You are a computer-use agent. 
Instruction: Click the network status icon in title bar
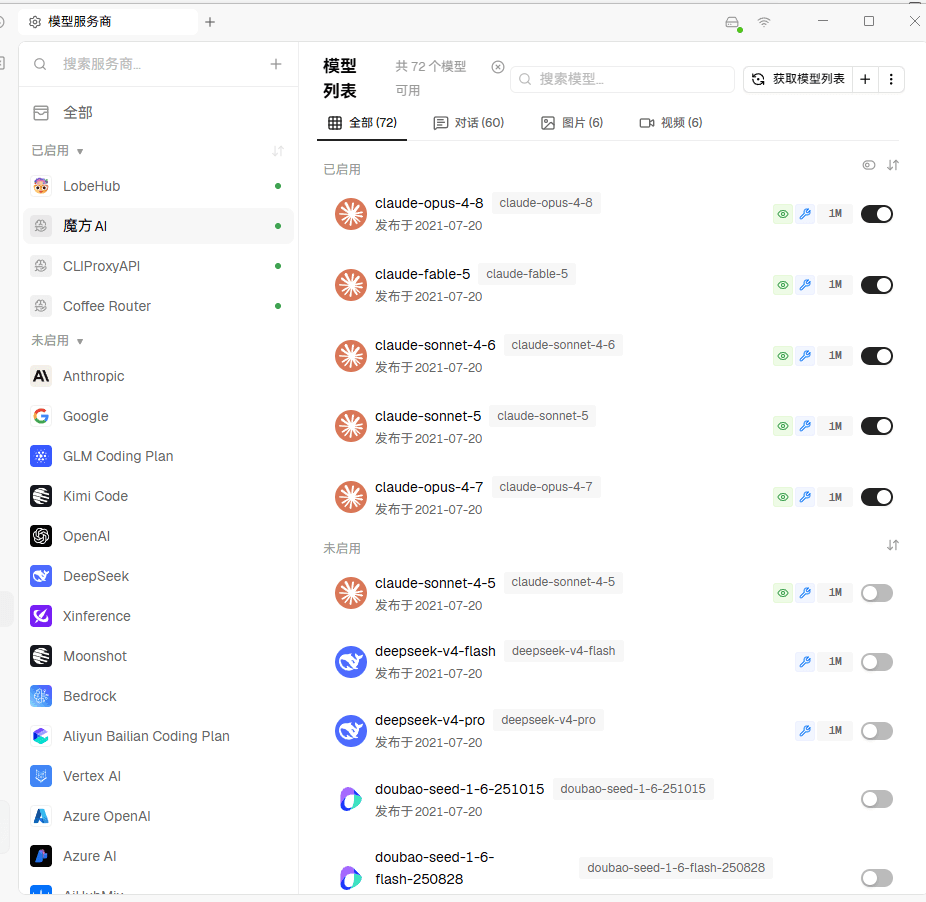(733, 22)
